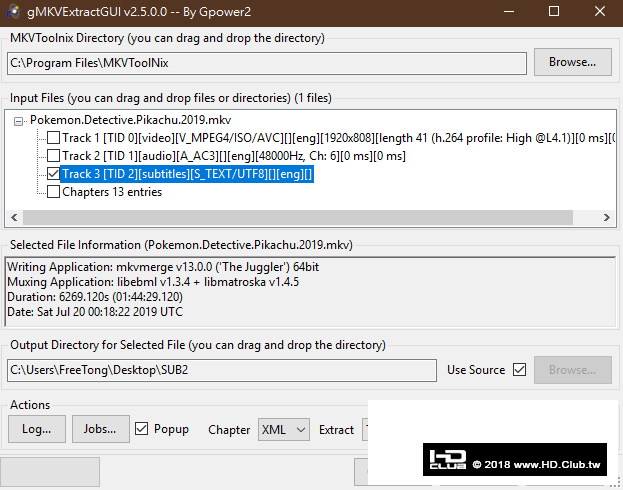Maximize the gMKVExtractGUI window
Viewport: 623px width, 490px height.
(554, 12)
